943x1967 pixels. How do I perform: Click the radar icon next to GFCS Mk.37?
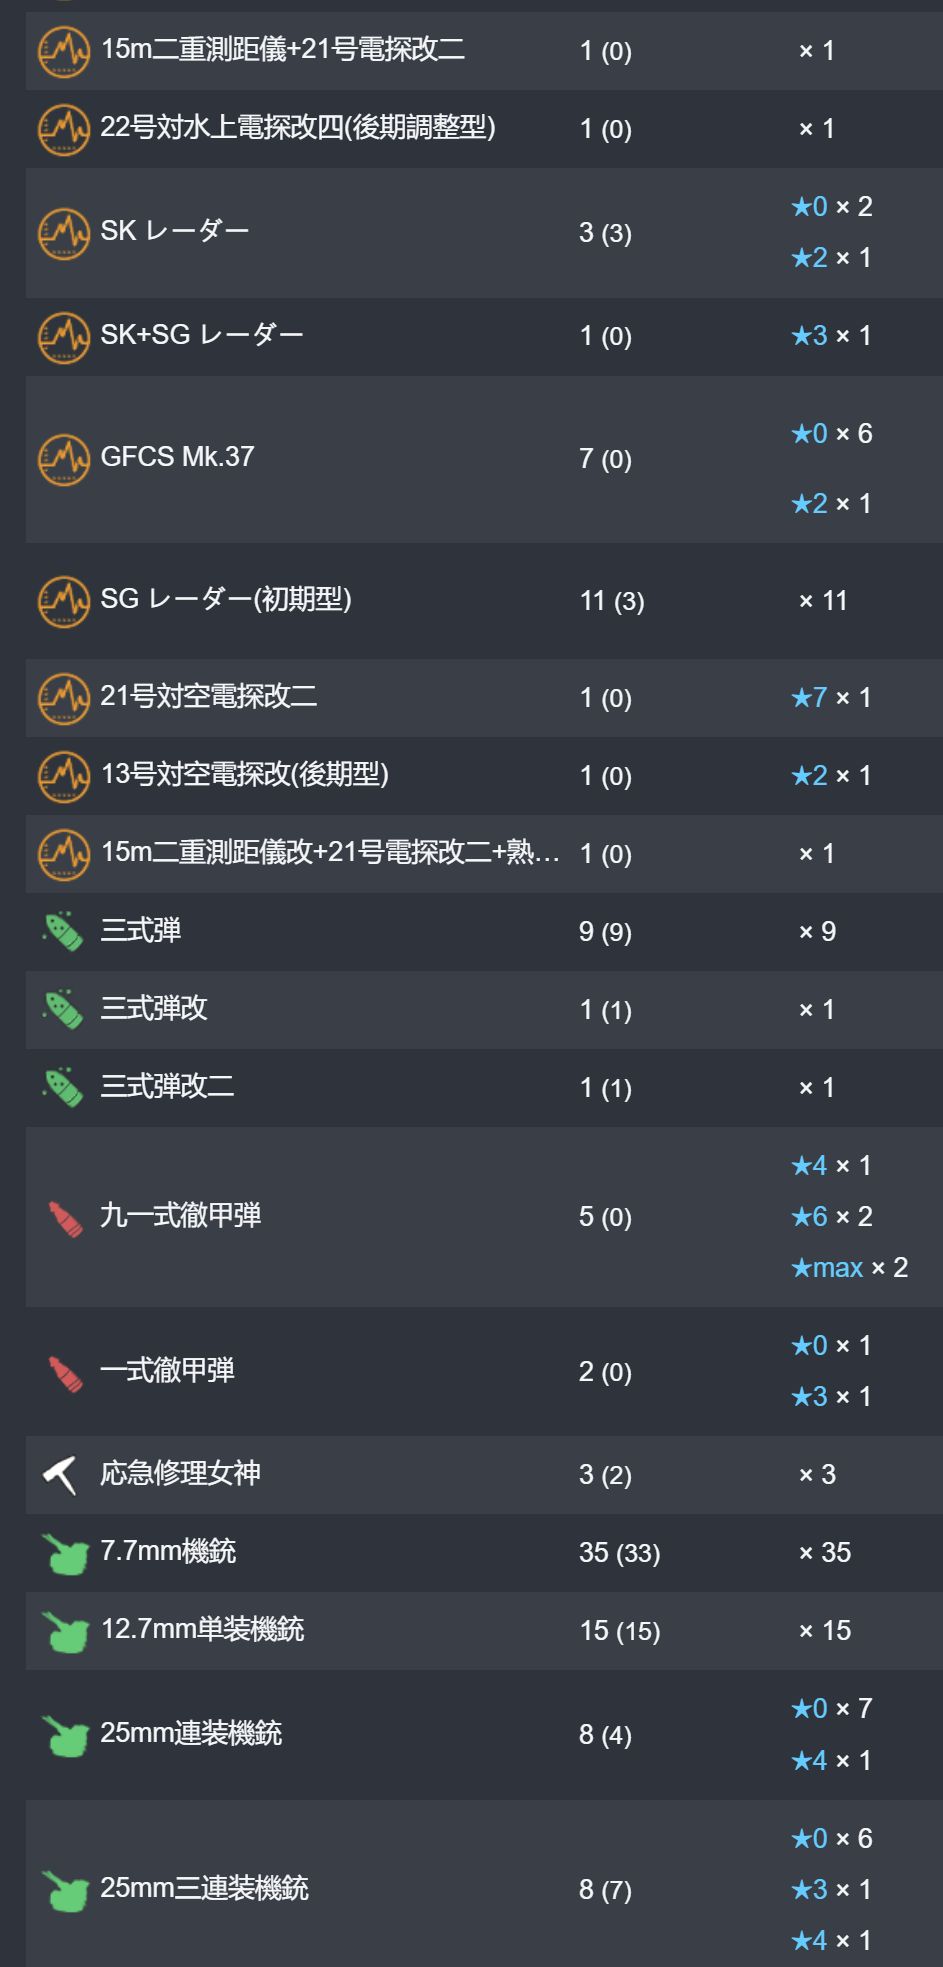coord(63,458)
